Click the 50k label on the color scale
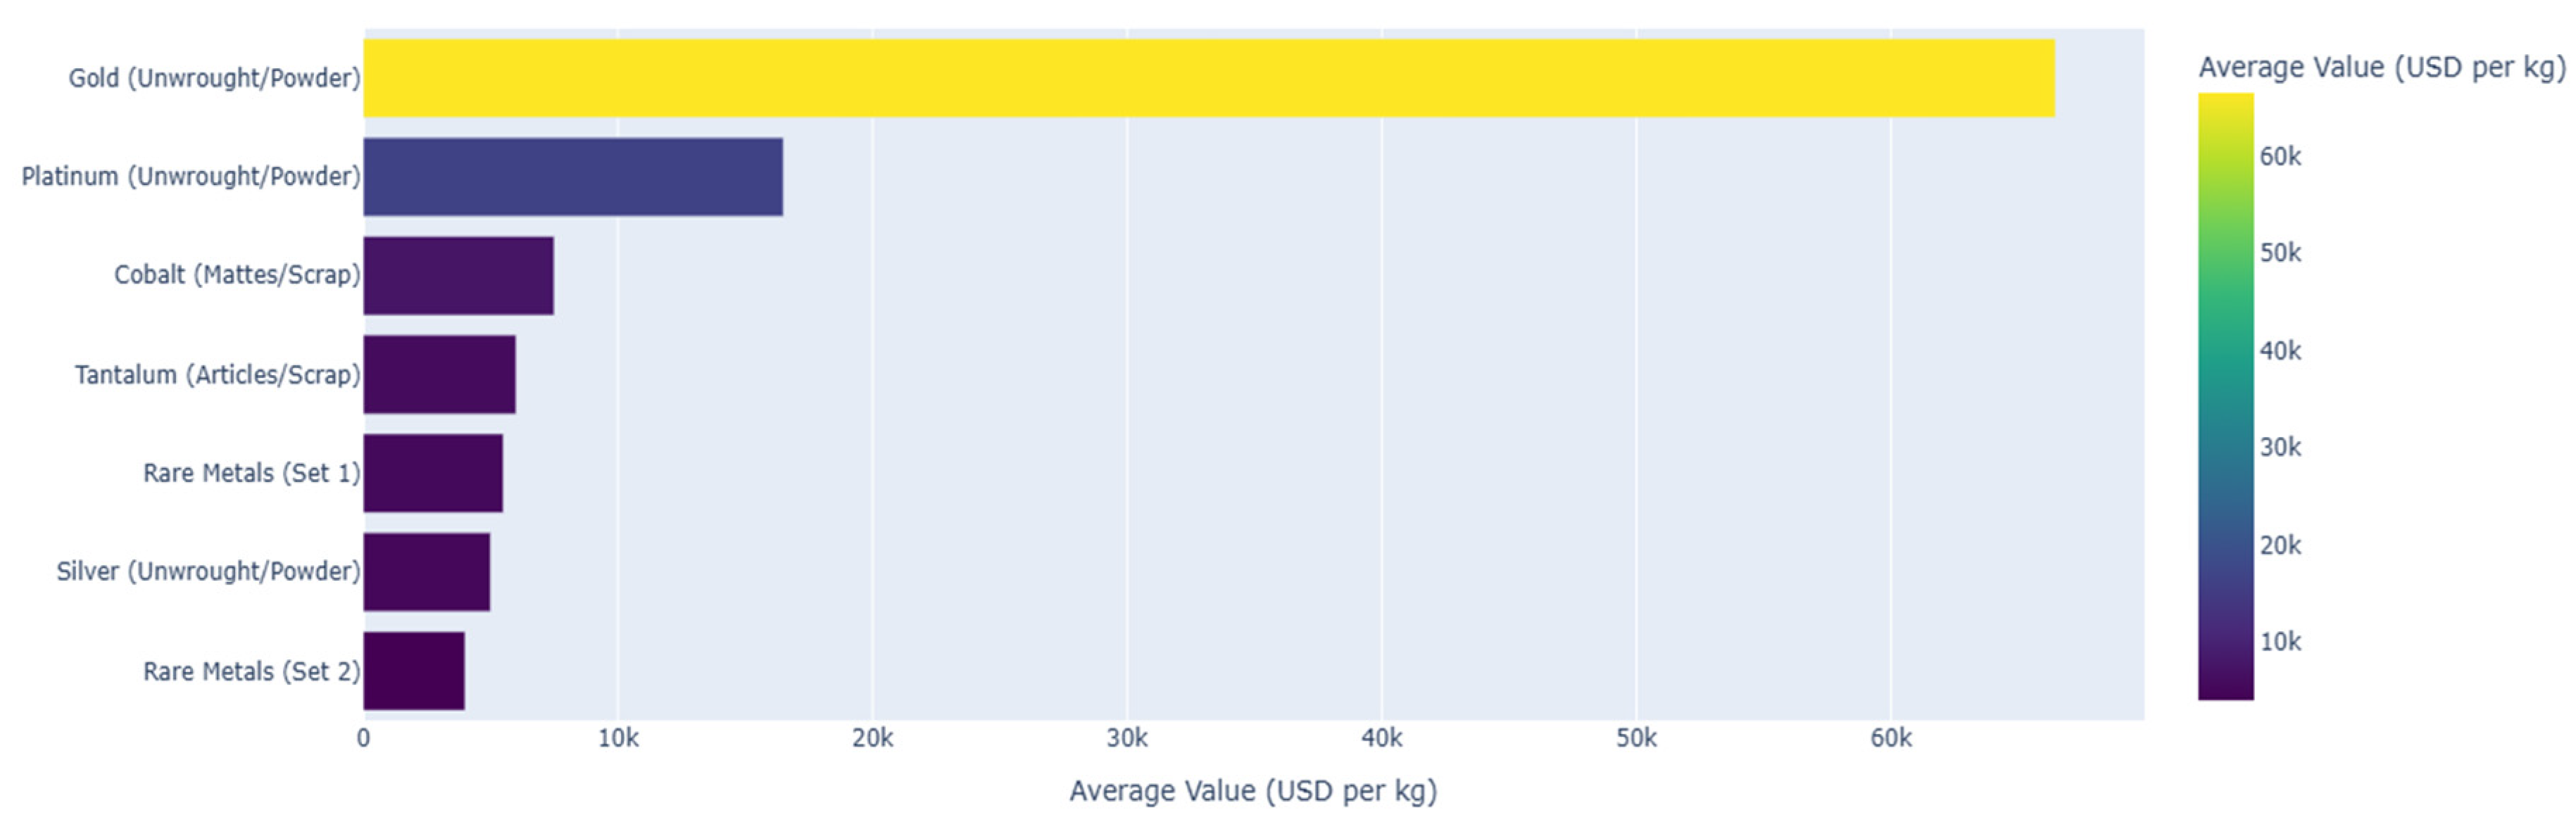 2280,253
